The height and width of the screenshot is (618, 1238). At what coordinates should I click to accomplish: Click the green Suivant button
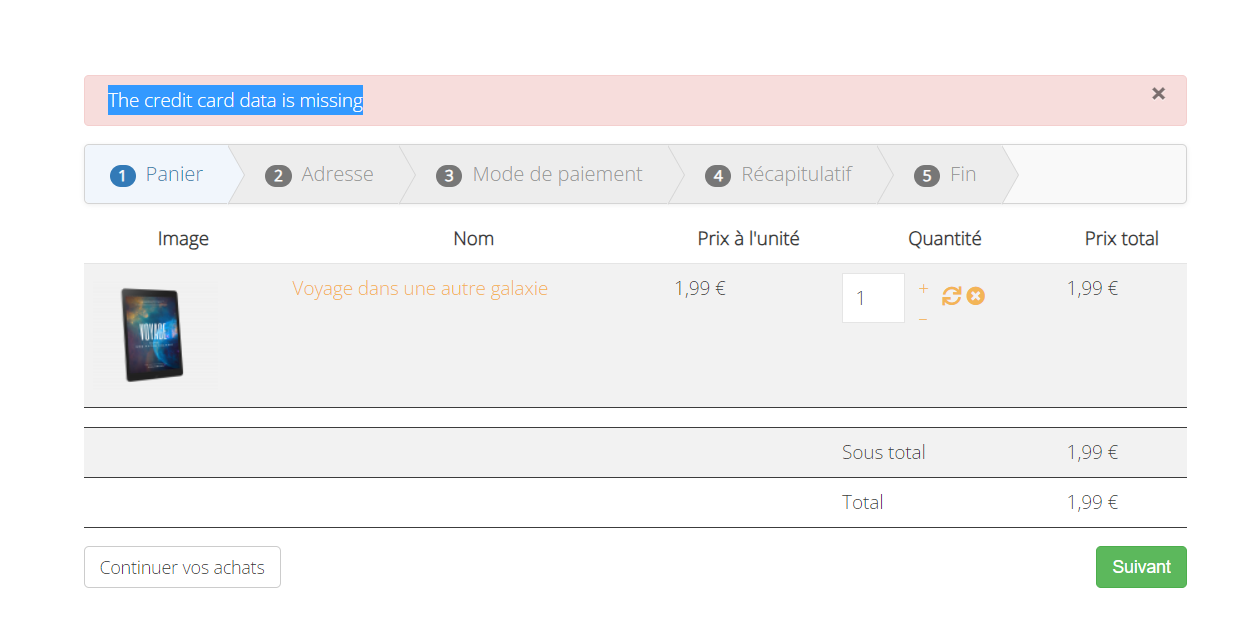coord(1141,567)
